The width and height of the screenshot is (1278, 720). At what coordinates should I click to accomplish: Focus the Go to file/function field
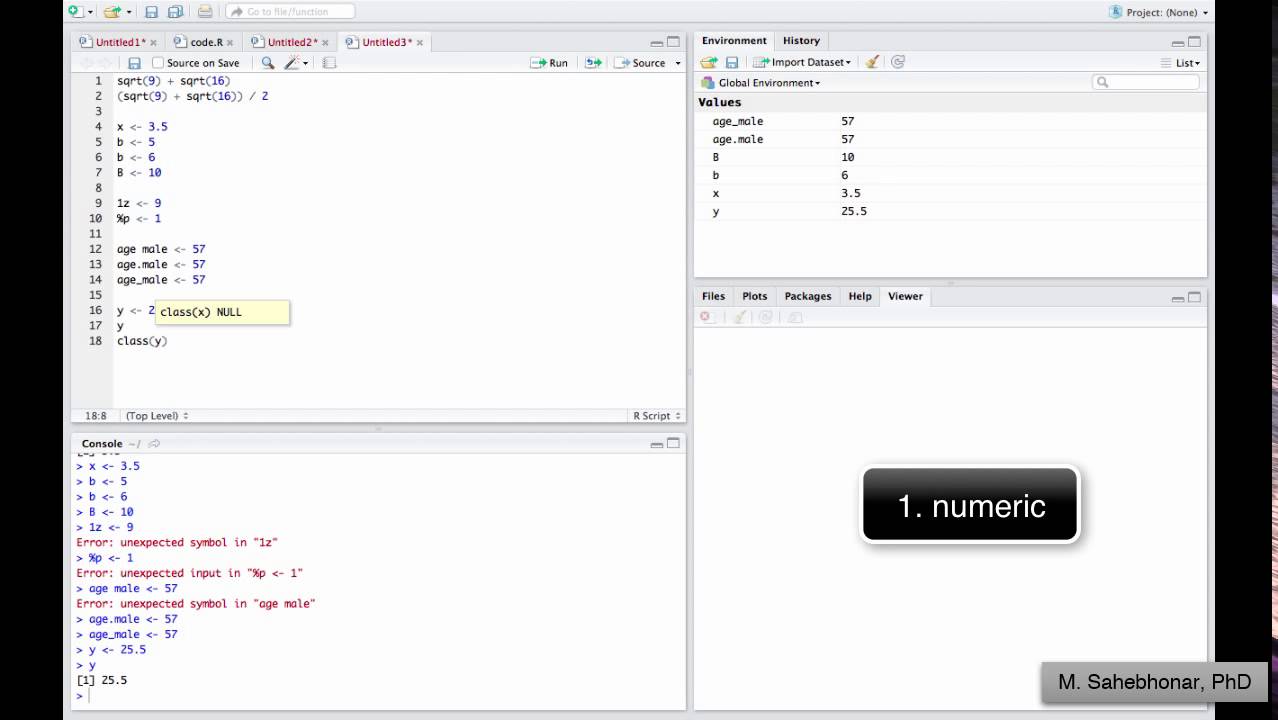coord(290,12)
